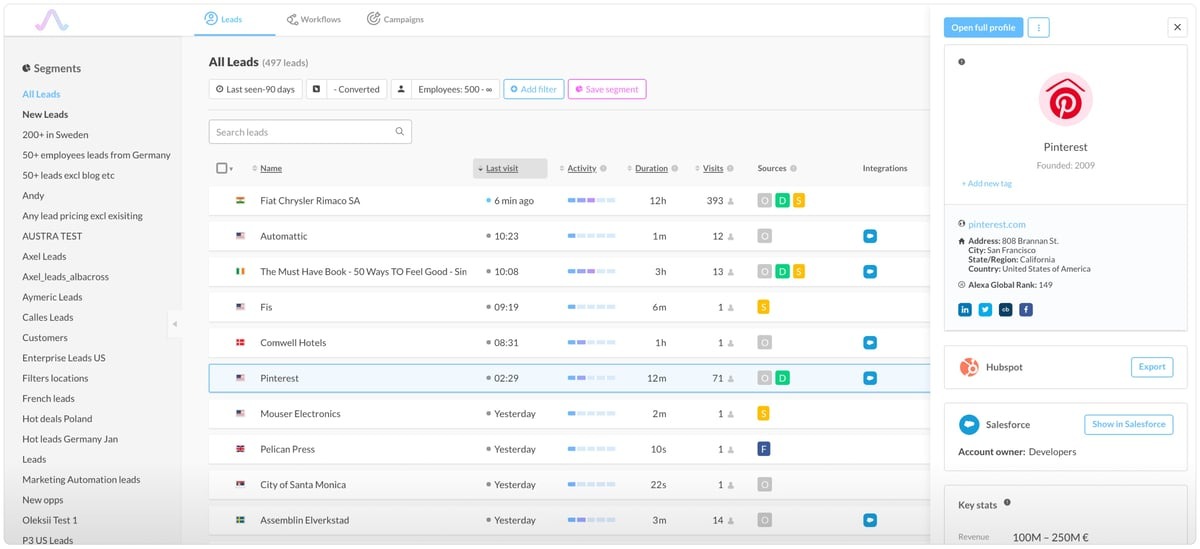
Task: Click Open full profile button
Action: (x=983, y=28)
